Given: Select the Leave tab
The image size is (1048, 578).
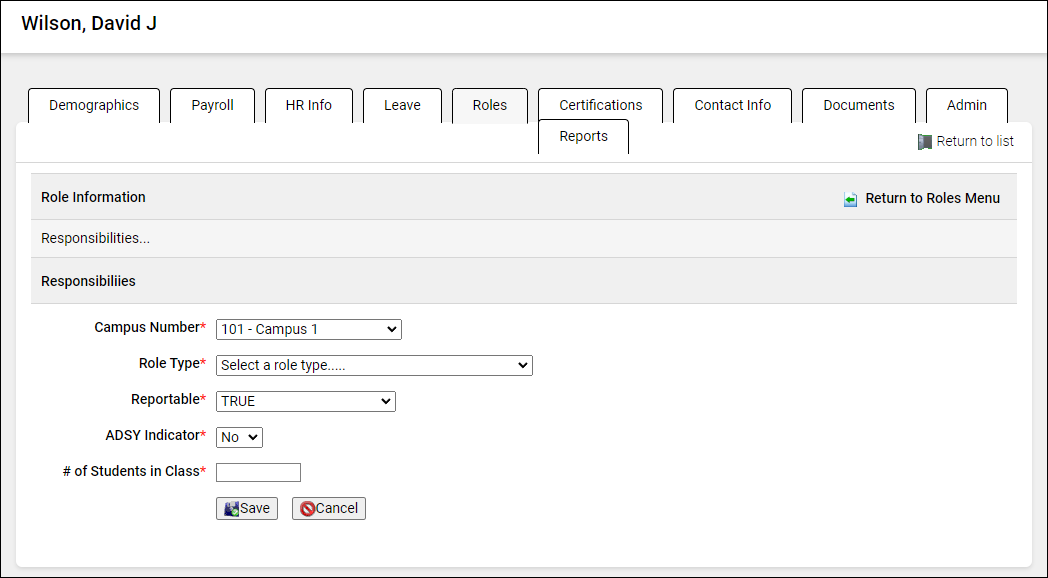Looking at the screenshot, I should coord(402,105).
